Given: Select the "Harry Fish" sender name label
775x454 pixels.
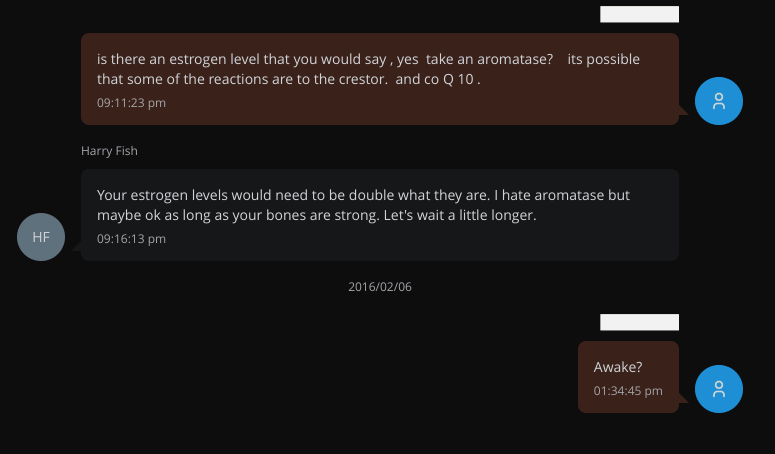Looking at the screenshot, I should (109, 151).
